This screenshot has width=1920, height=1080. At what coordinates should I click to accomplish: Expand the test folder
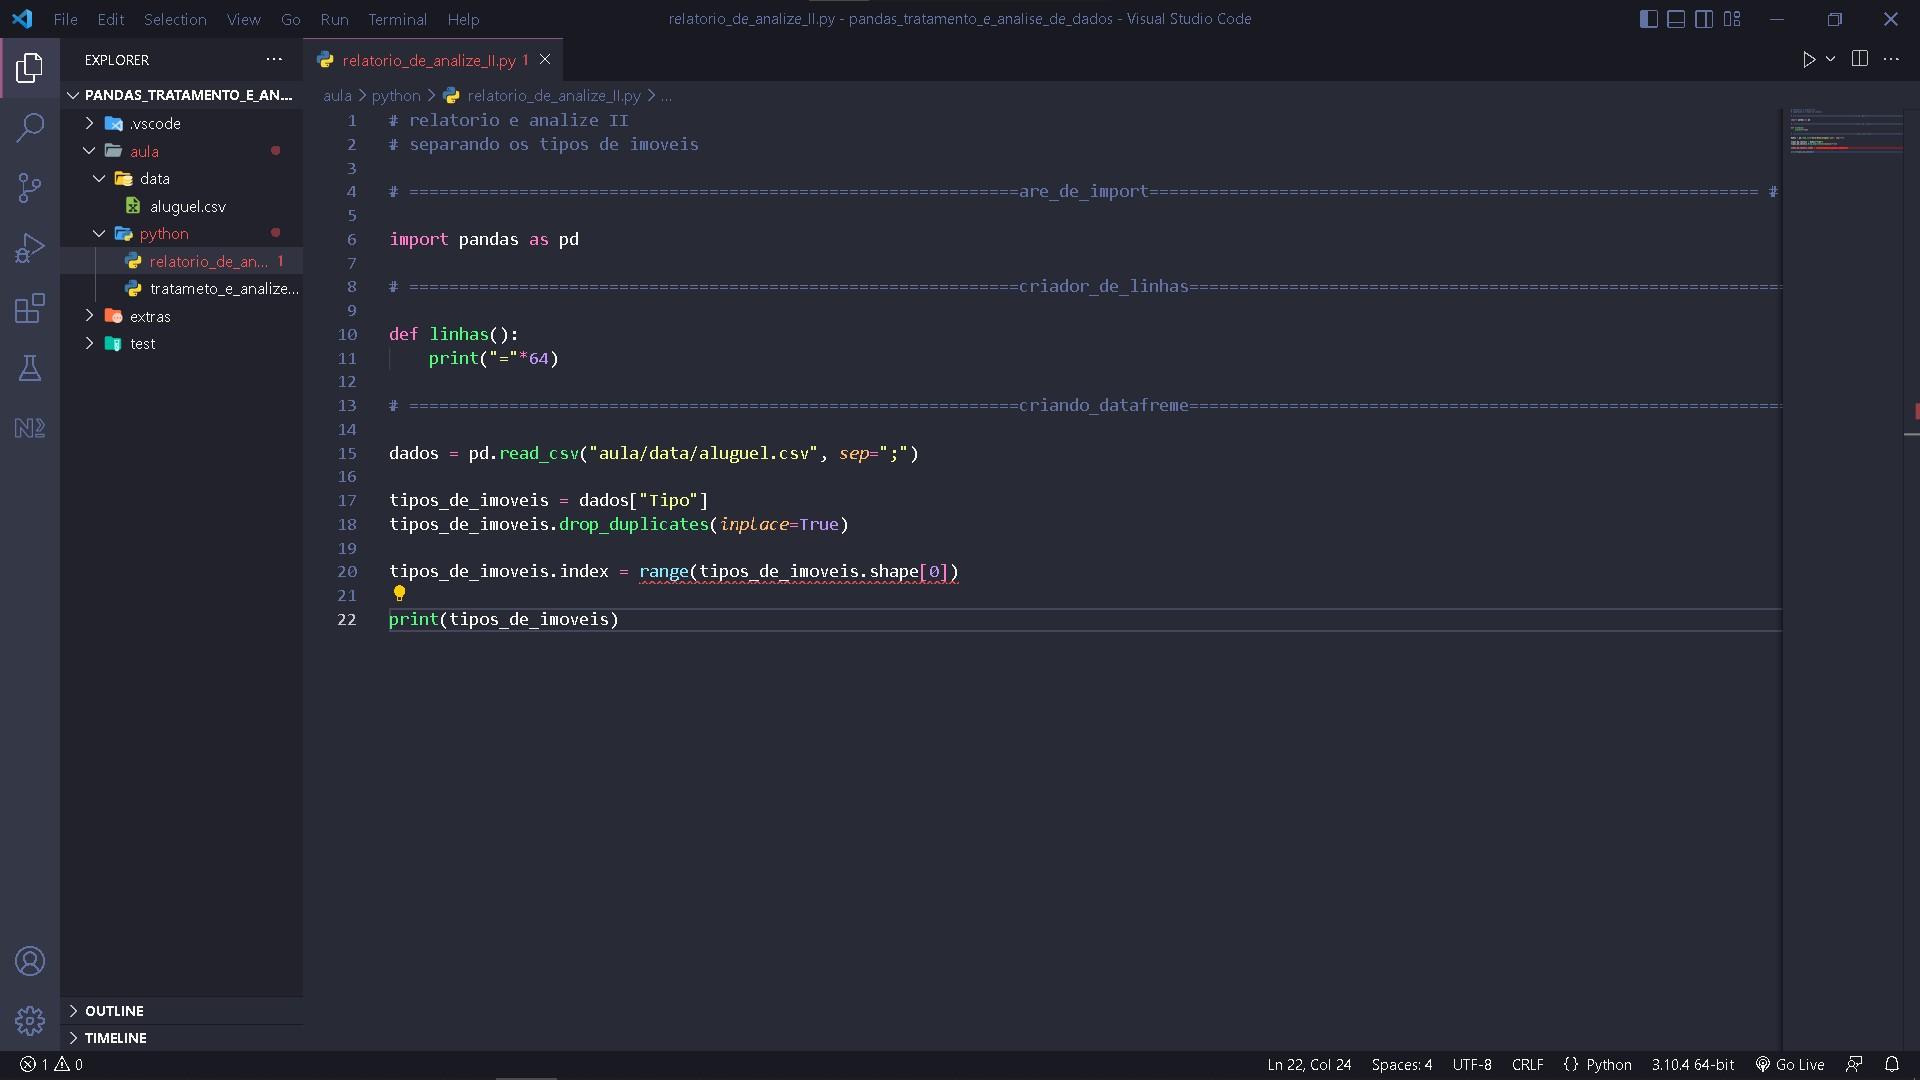click(x=181, y=343)
